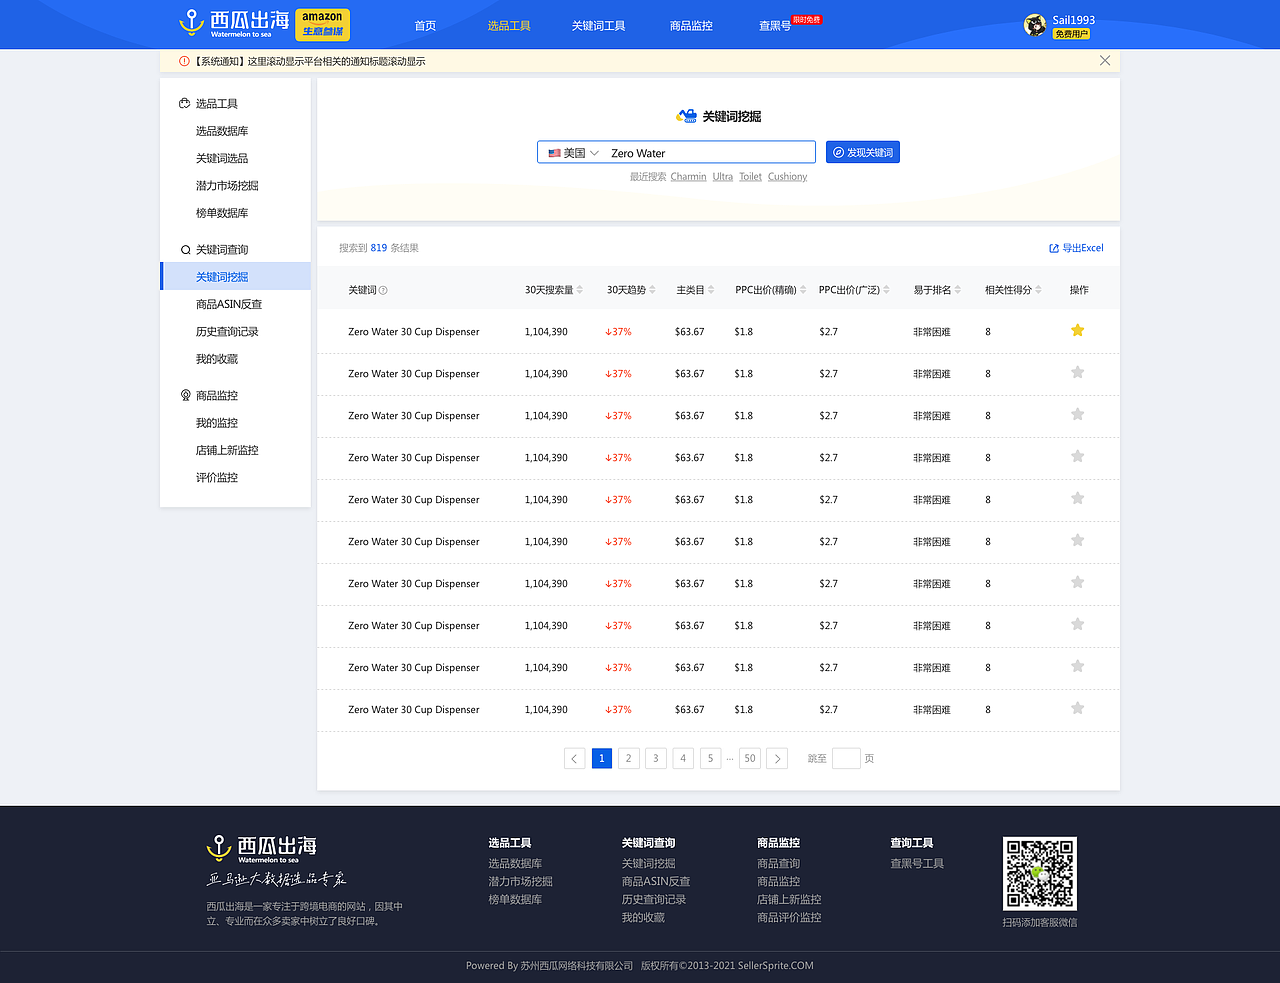Select recent search Cushiony
Screen dimensions: 1280x983
(787, 177)
